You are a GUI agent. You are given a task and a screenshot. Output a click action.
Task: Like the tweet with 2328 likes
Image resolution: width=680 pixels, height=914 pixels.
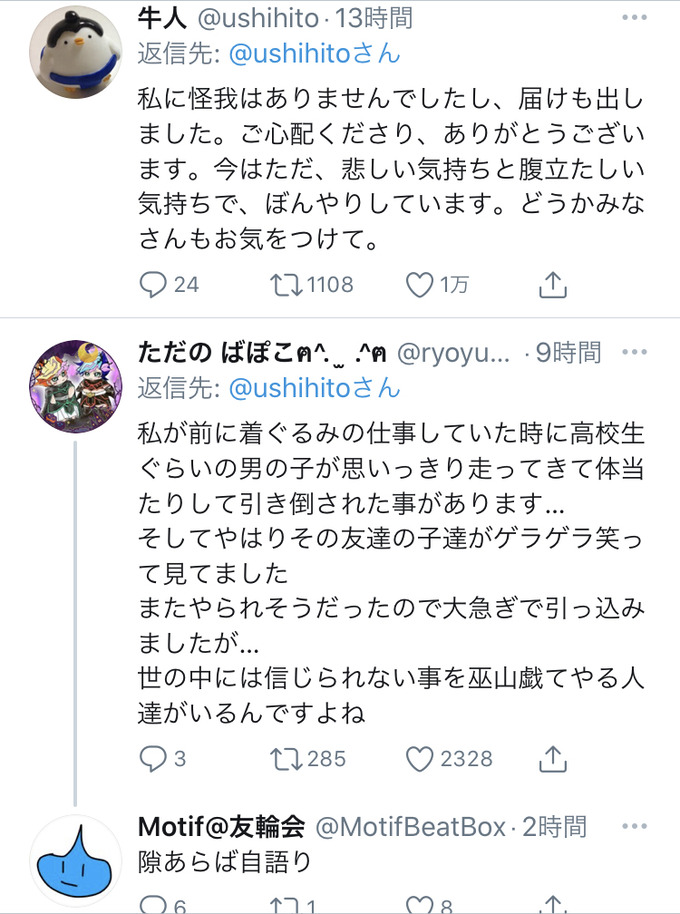(x=419, y=759)
